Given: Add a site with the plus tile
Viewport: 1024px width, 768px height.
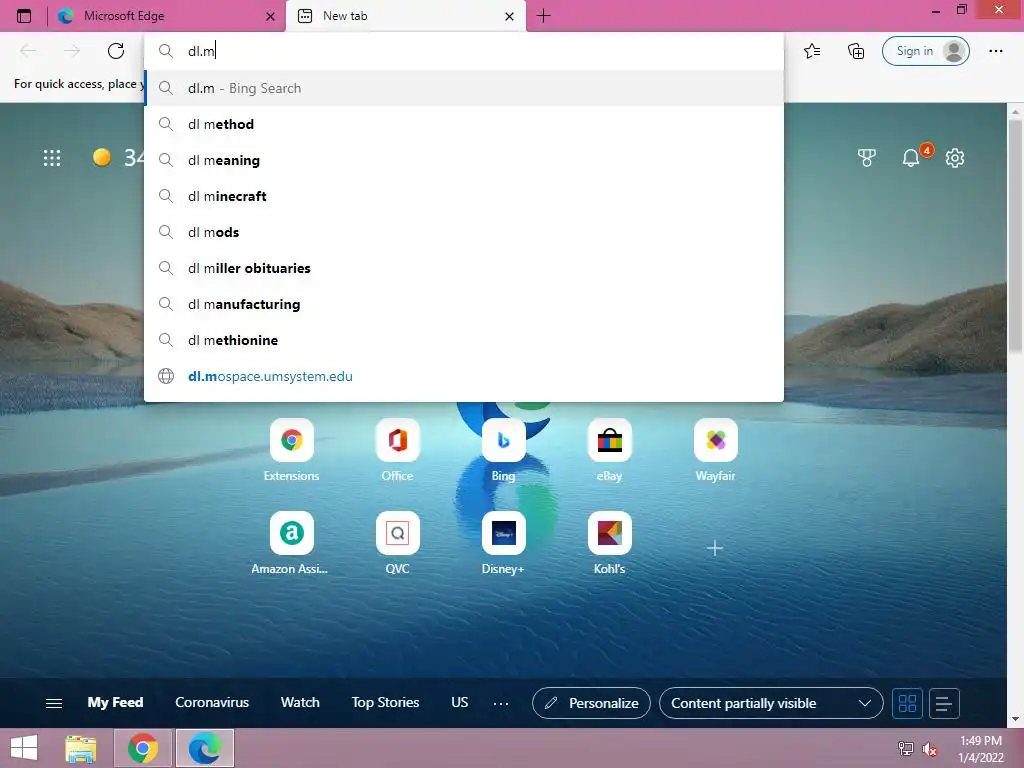Looking at the screenshot, I should click(715, 548).
